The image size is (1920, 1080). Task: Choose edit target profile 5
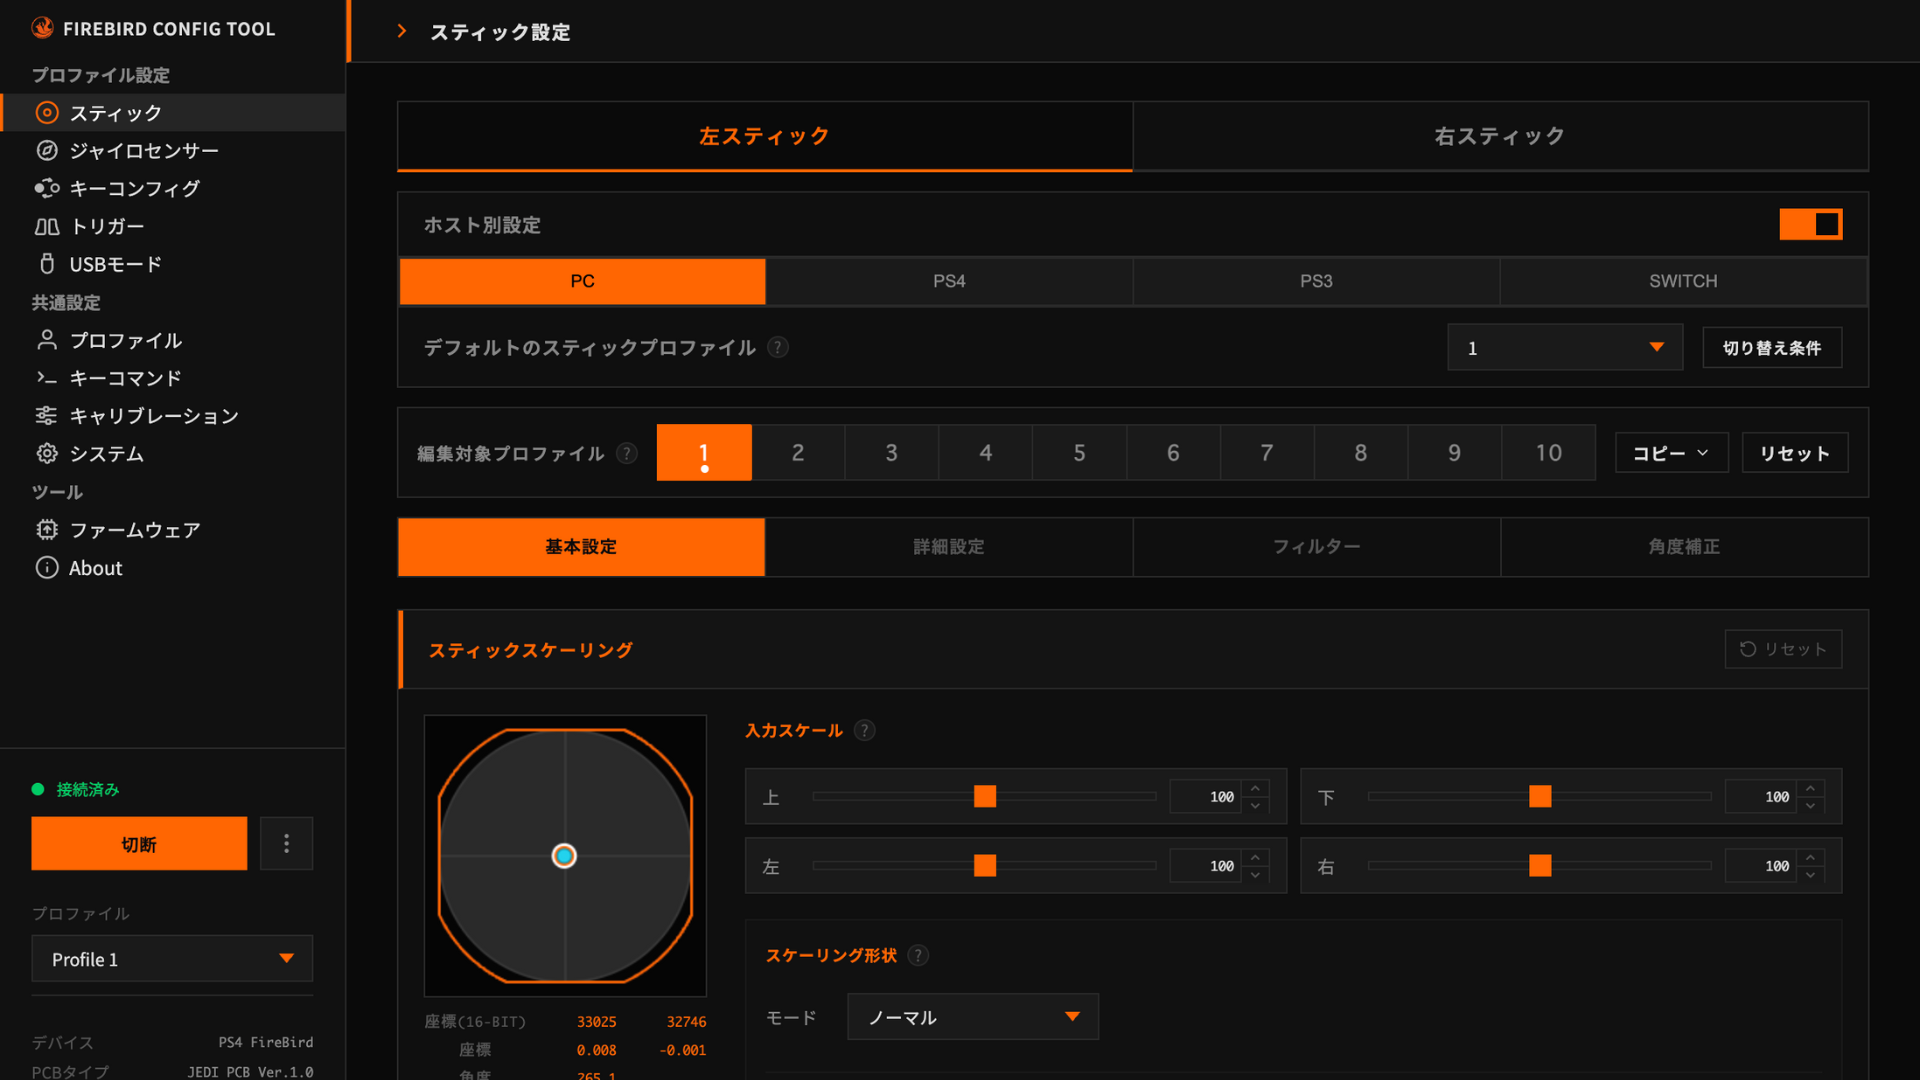coord(1079,453)
